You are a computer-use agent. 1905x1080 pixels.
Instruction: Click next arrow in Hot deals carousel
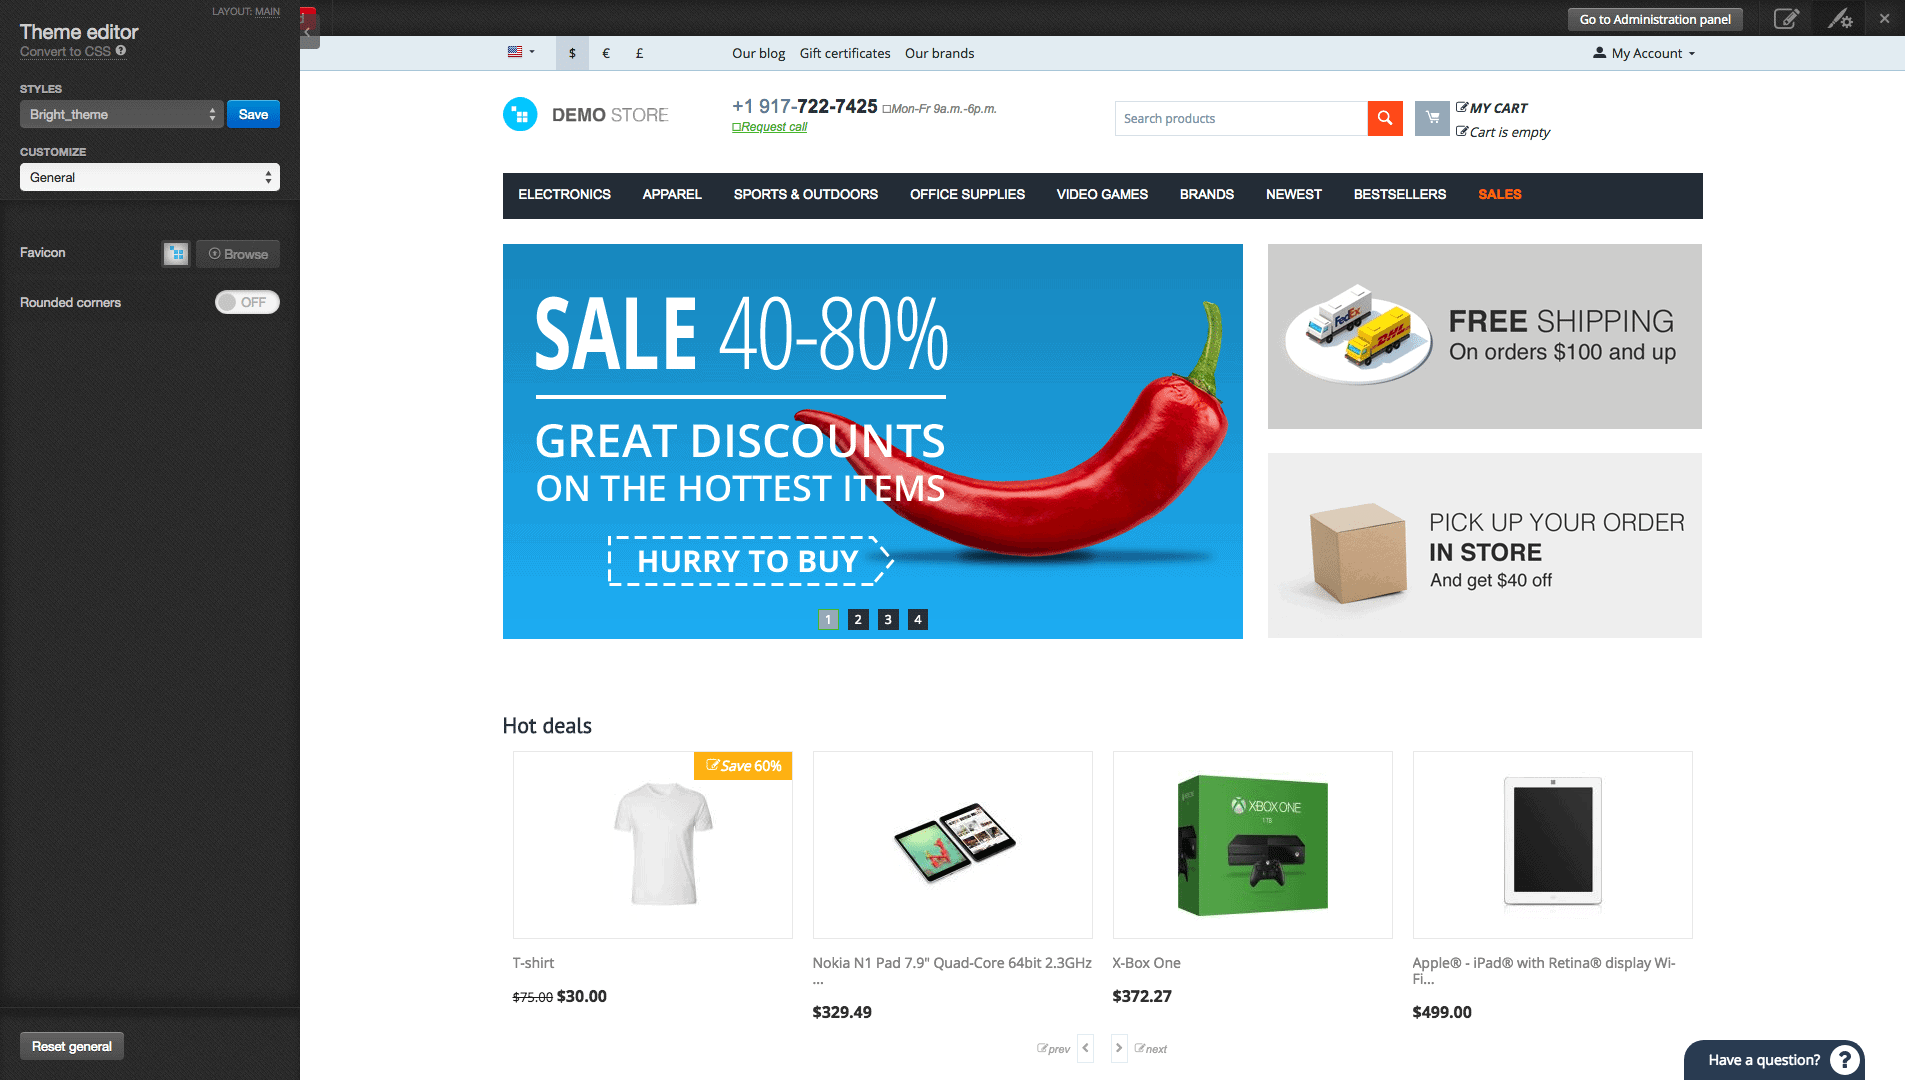(x=1119, y=1048)
